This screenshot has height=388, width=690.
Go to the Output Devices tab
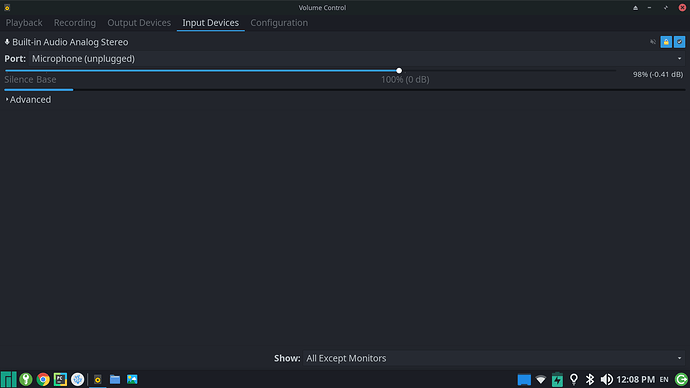139,23
